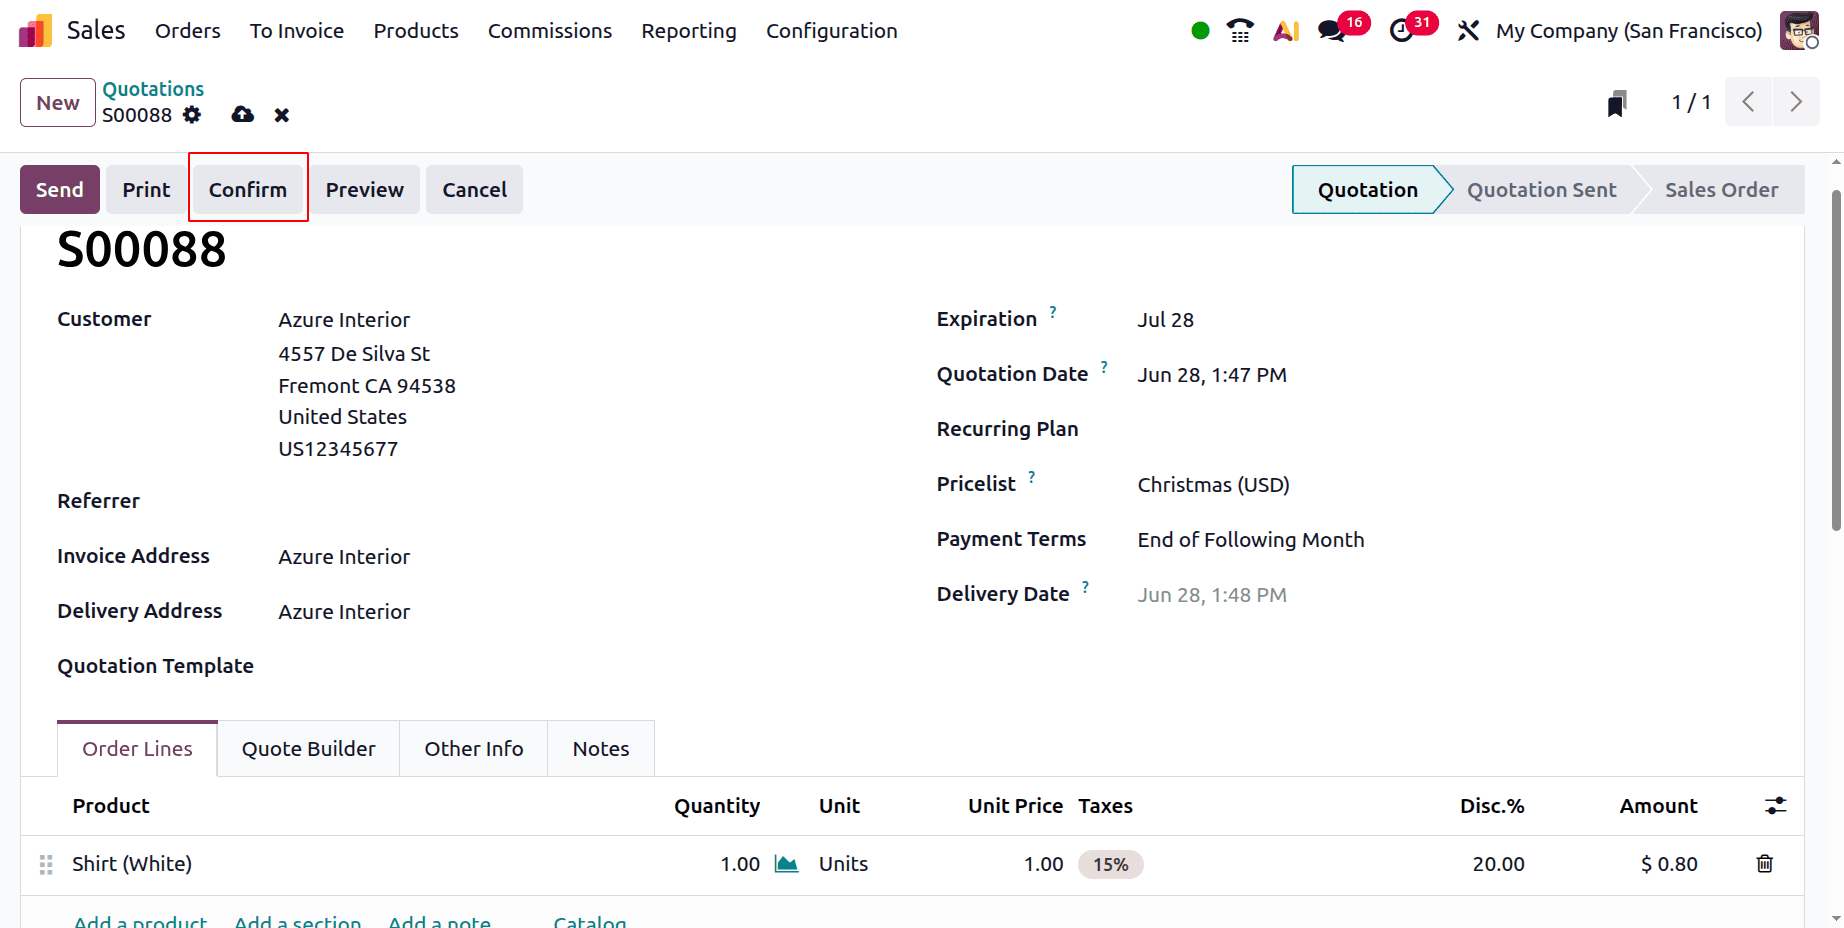This screenshot has height=928, width=1844.
Task: Show help for the Expiration field
Action: 1053,312
